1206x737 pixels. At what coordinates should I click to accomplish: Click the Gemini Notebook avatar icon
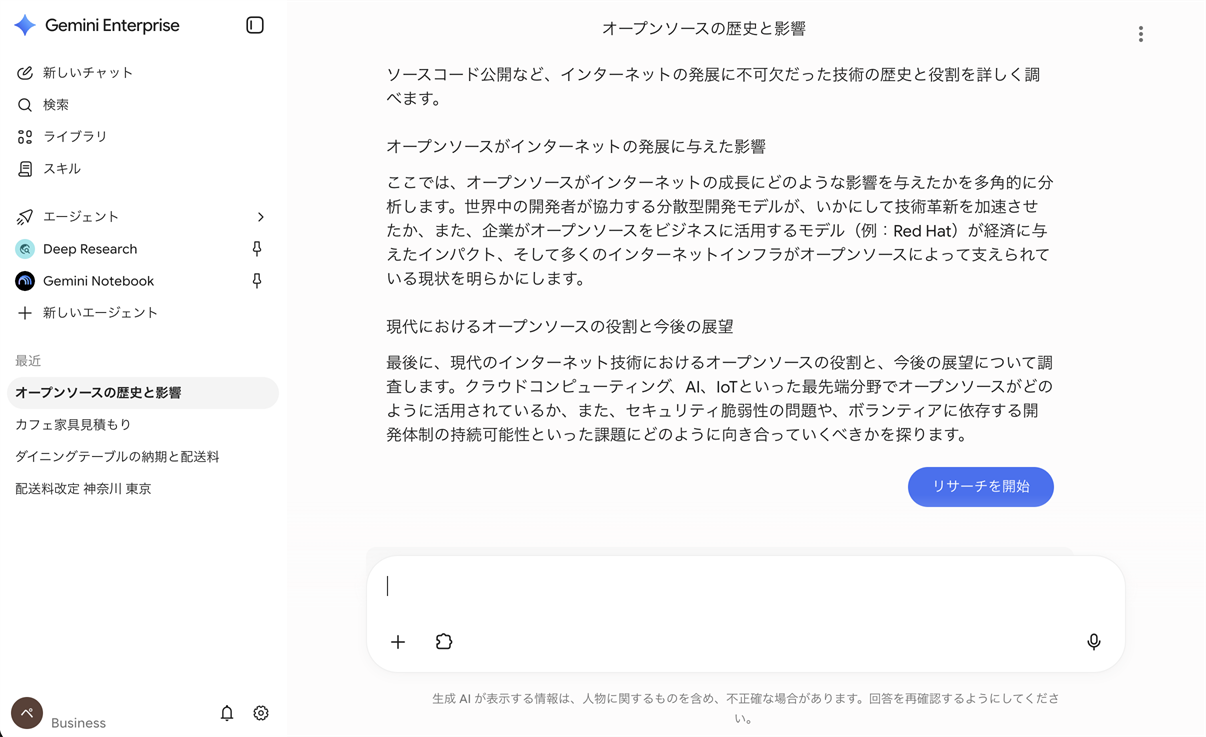[25, 281]
